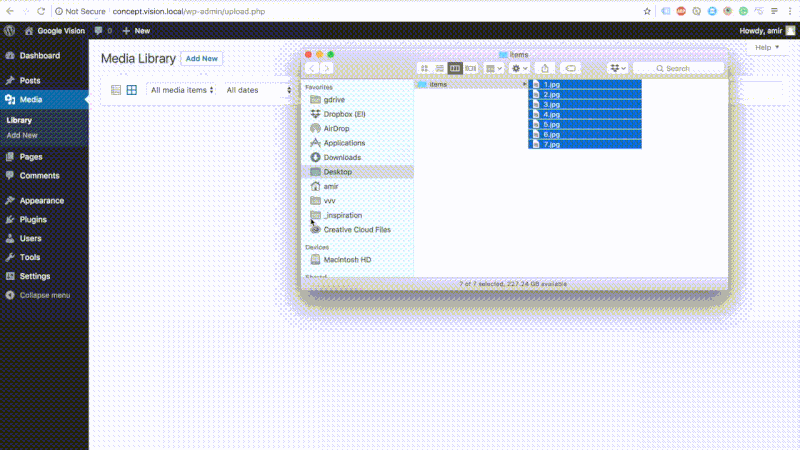Click the Settings sliders icon
This screenshot has height=450, width=800.
click(10, 276)
